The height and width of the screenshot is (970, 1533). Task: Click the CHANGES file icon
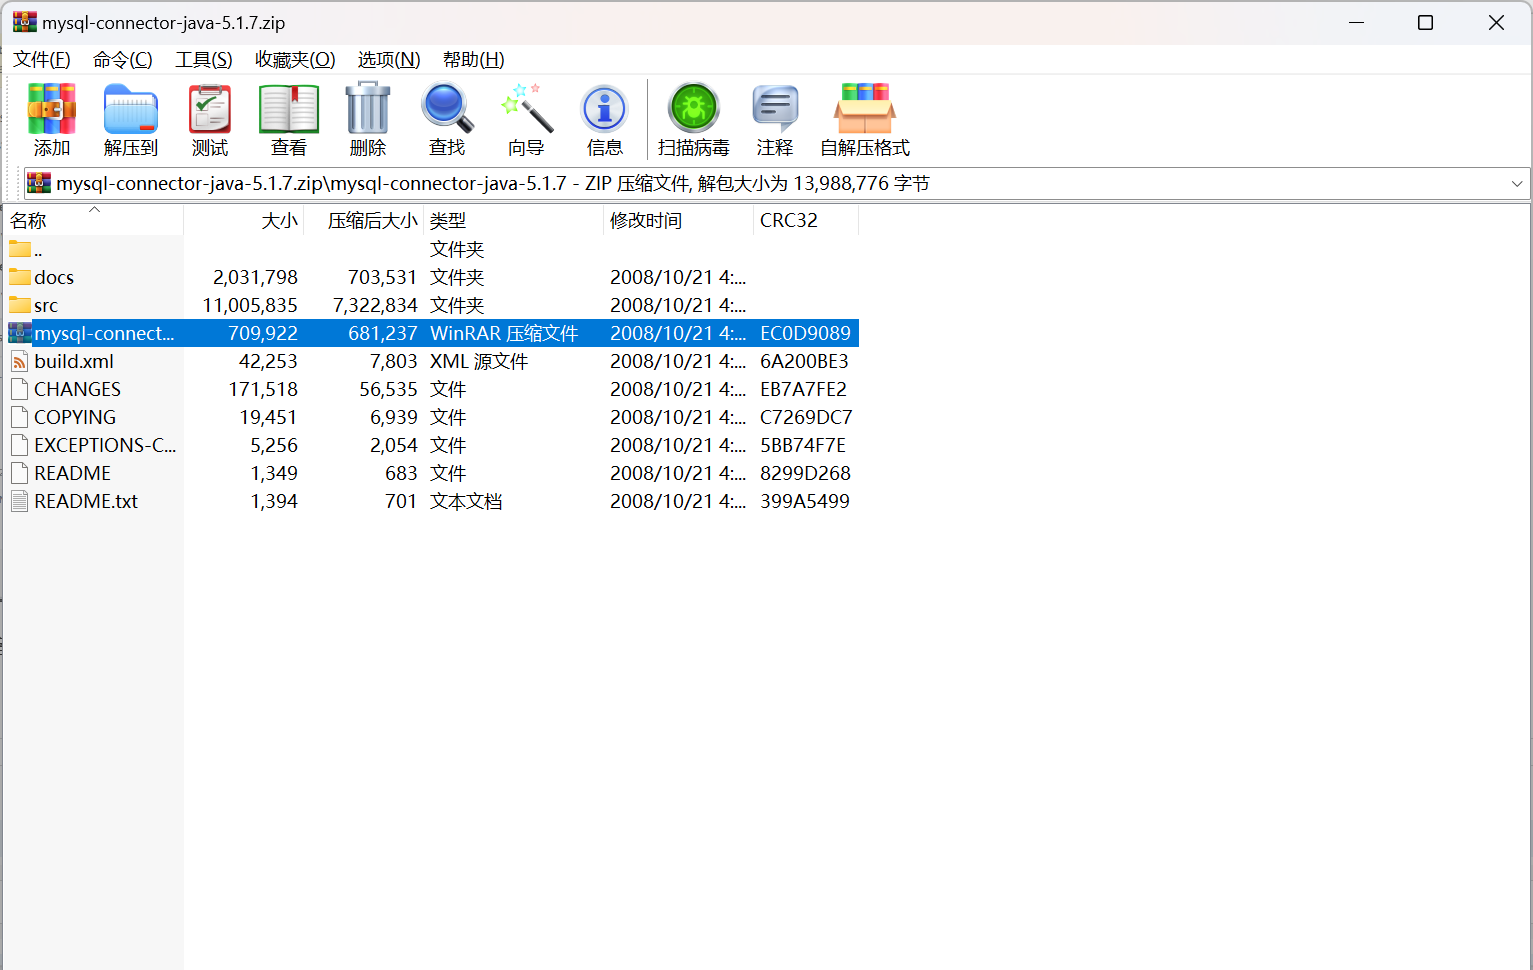20,389
